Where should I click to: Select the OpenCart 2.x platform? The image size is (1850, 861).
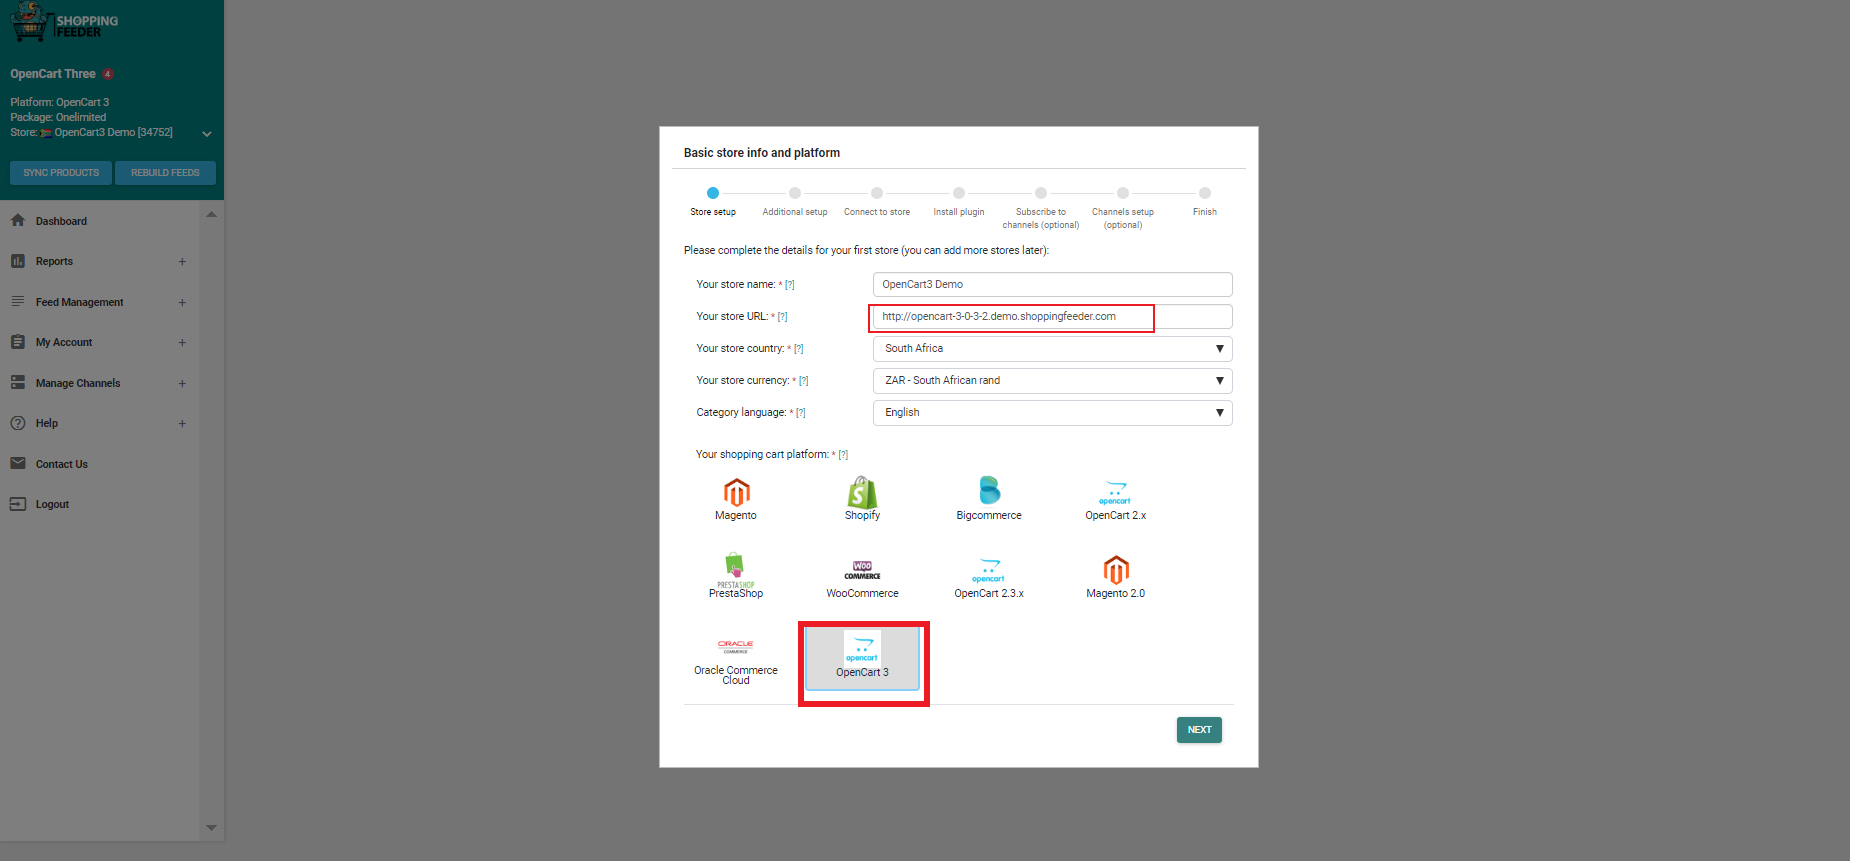(1115, 501)
